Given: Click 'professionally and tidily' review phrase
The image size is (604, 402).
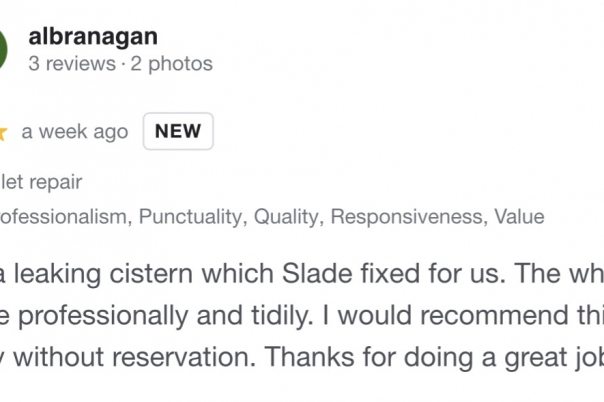Looking at the screenshot, I should pyautogui.click(x=163, y=316).
